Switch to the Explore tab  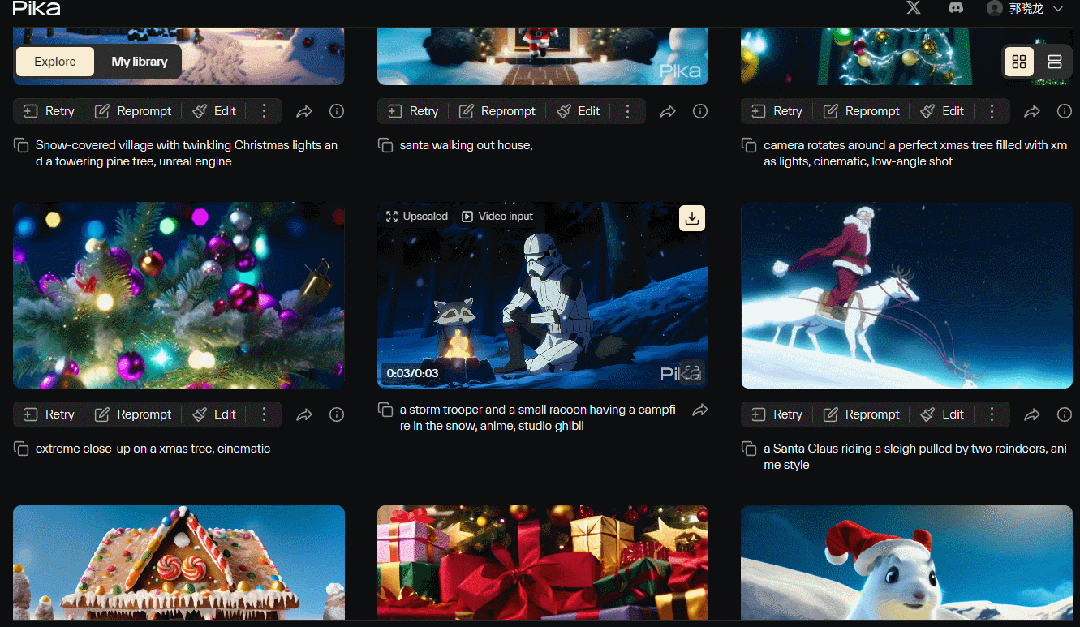(55, 61)
